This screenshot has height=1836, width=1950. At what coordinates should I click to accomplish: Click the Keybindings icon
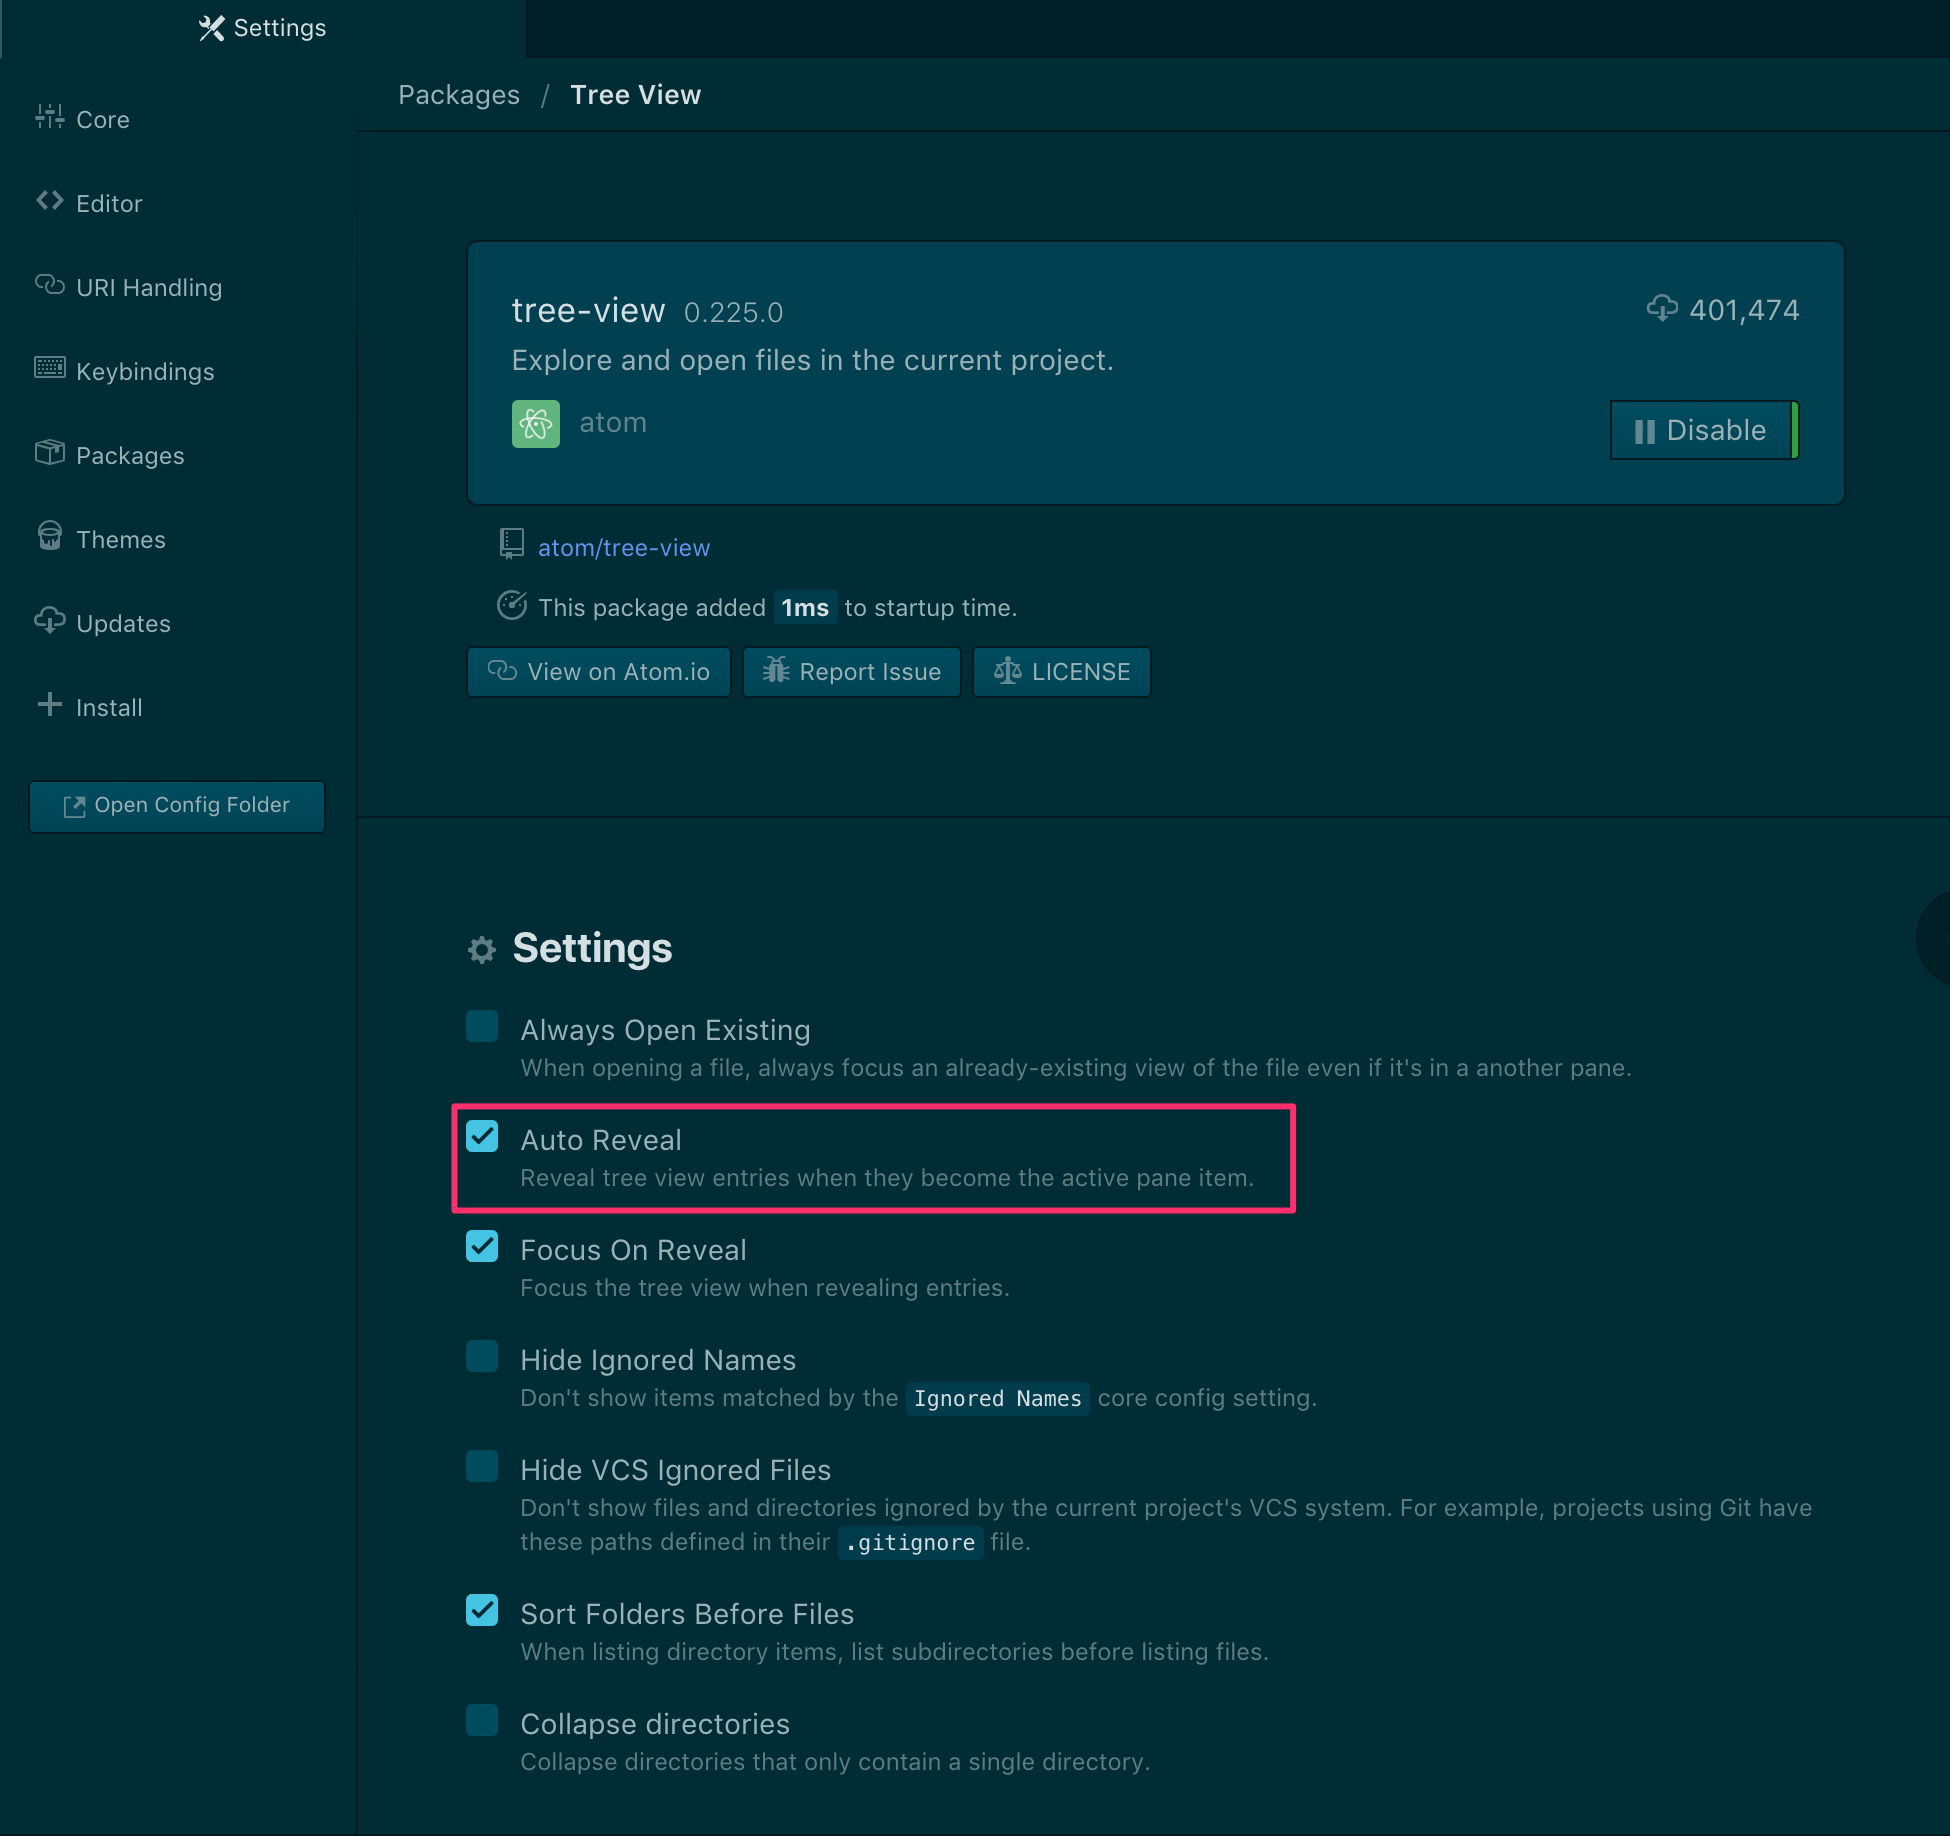pos(48,369)
